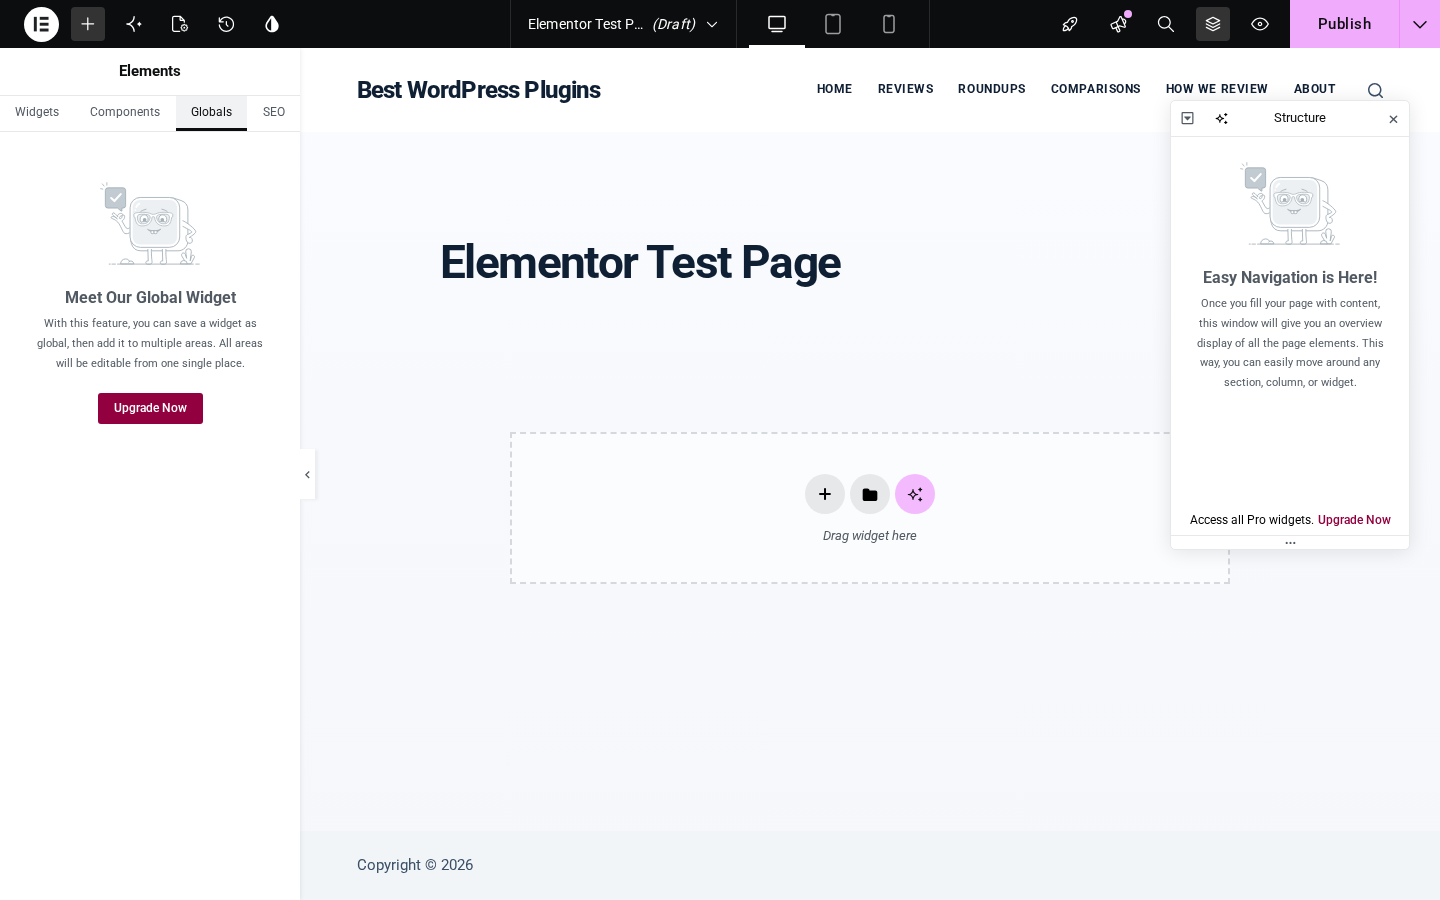Open template library folder icon

(x=870, y=494)
